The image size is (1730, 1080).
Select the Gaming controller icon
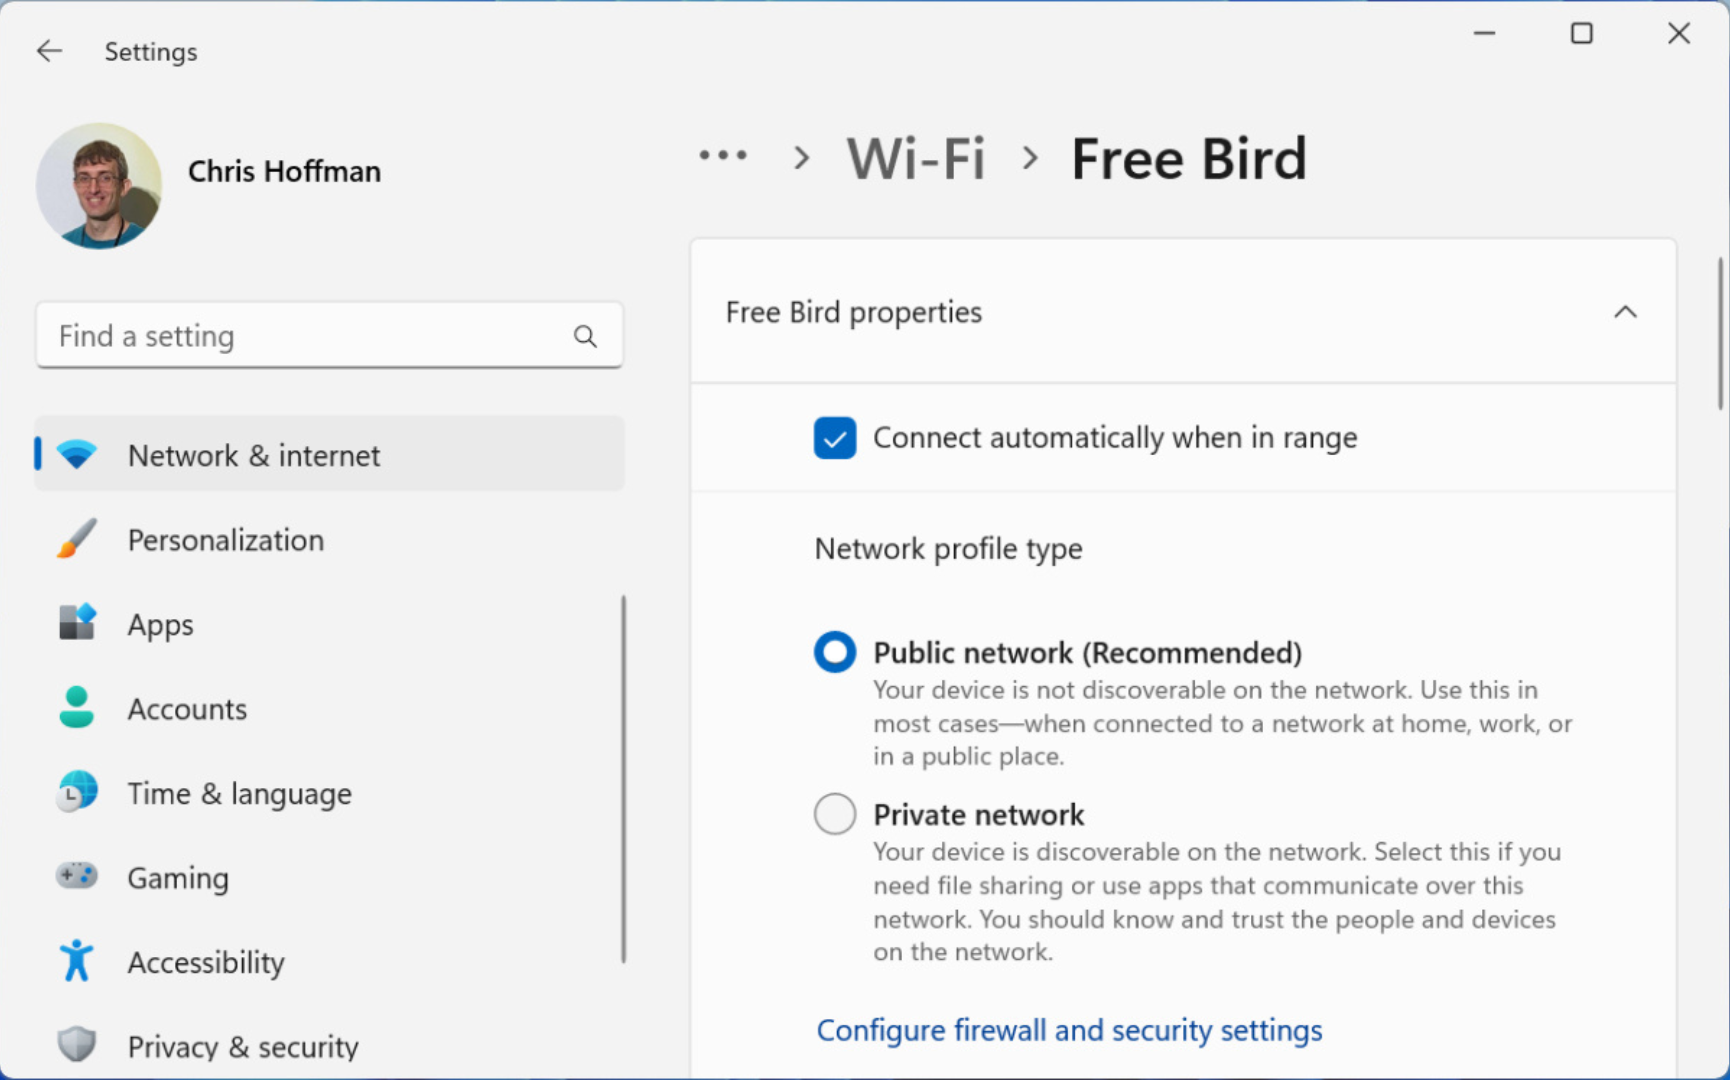[x=76, y=876]
